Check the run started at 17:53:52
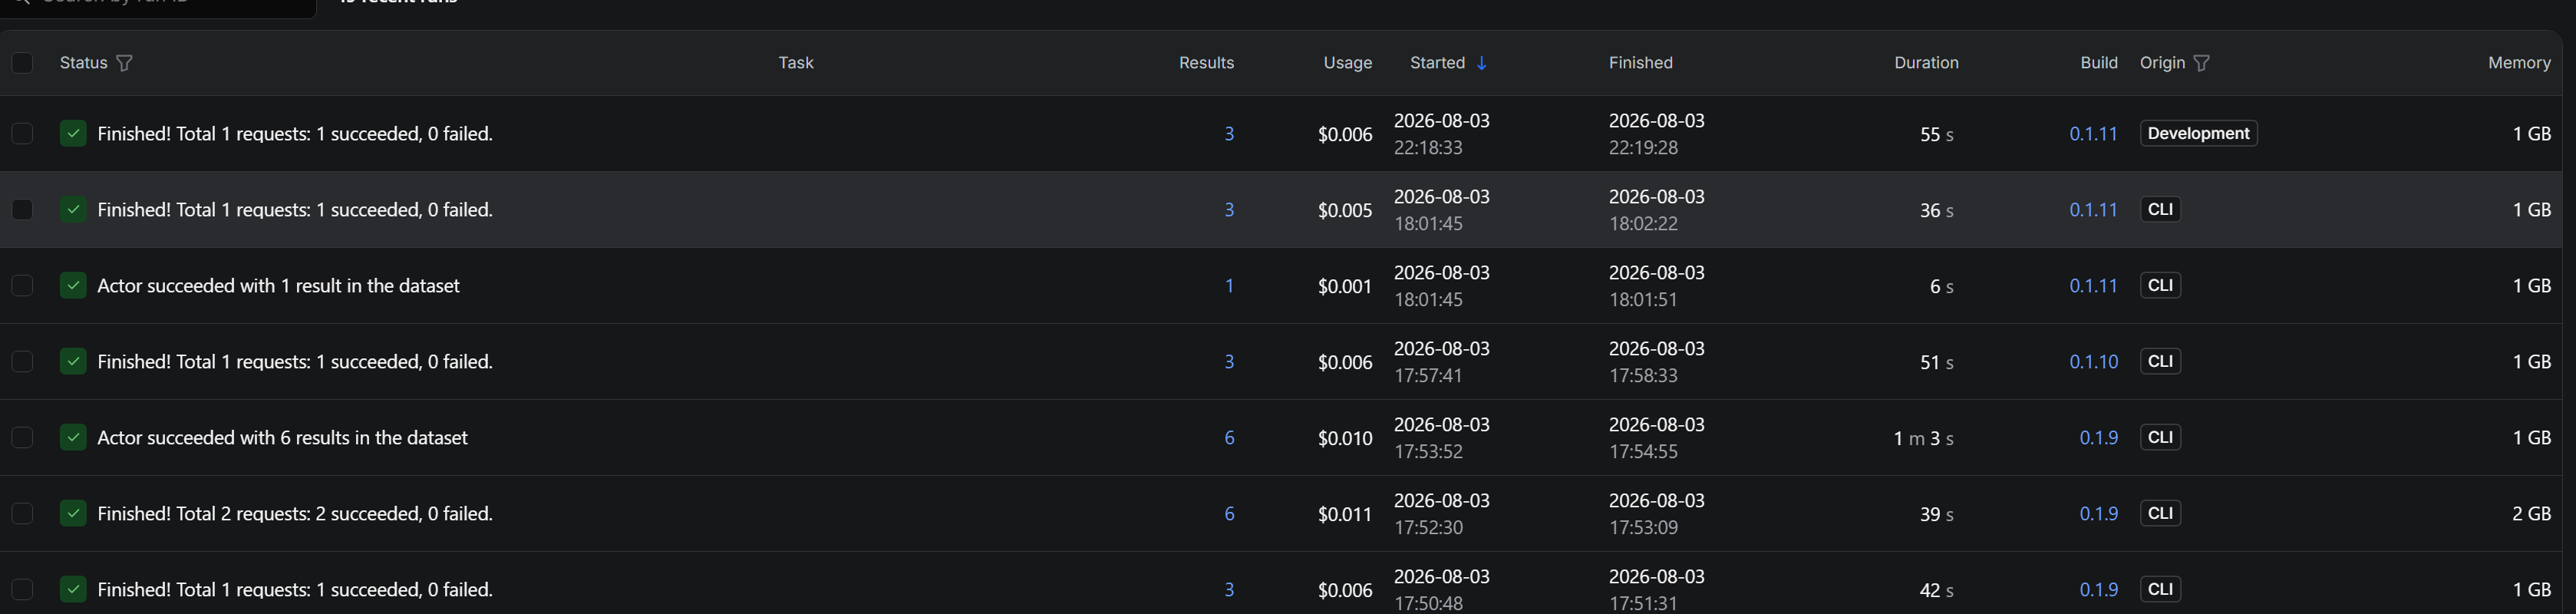This screenshot has width=2576, height=614. point(22,437)
